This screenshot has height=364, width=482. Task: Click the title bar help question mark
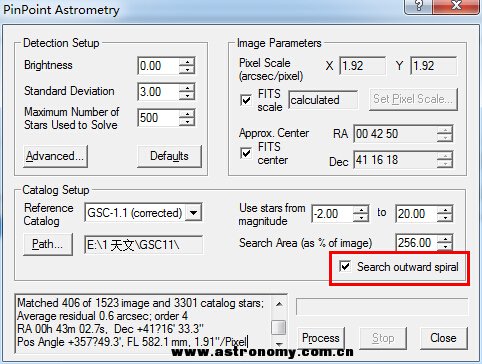[418, 5]
